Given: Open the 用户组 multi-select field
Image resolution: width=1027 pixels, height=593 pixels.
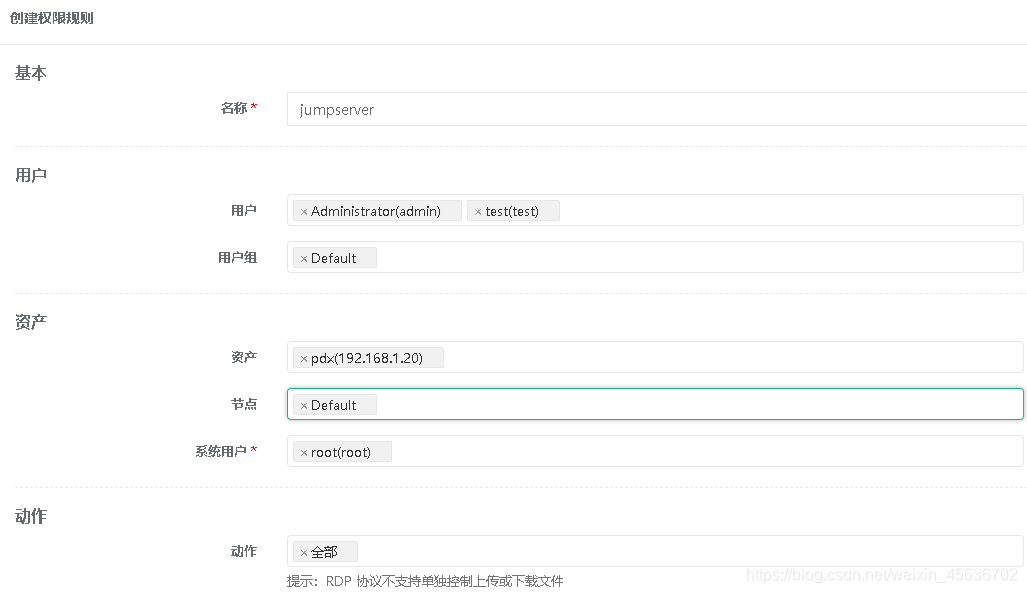Looking at the screenshot, I should coord(655,258).
